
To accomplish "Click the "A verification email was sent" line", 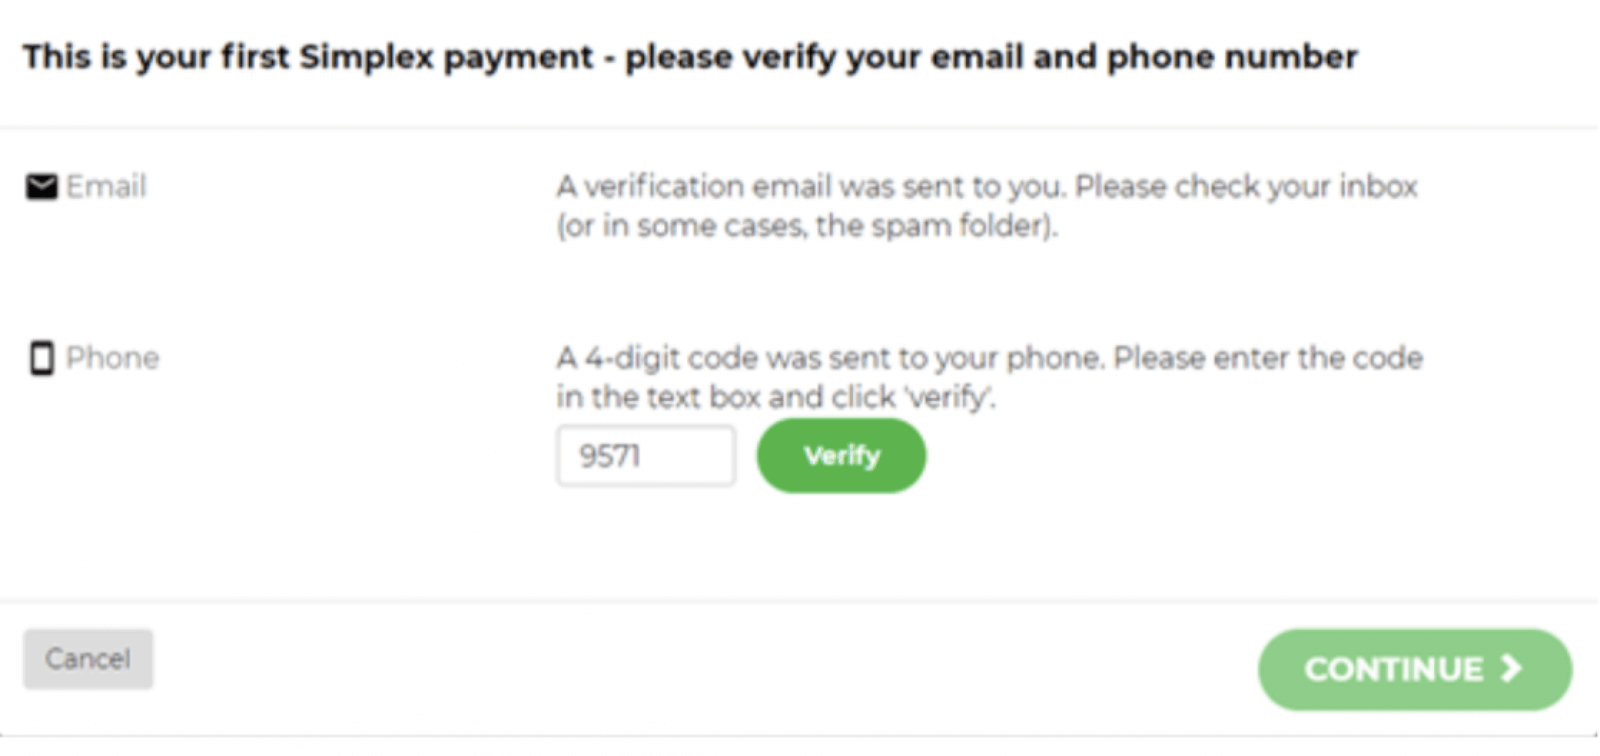I will point(986,187).
